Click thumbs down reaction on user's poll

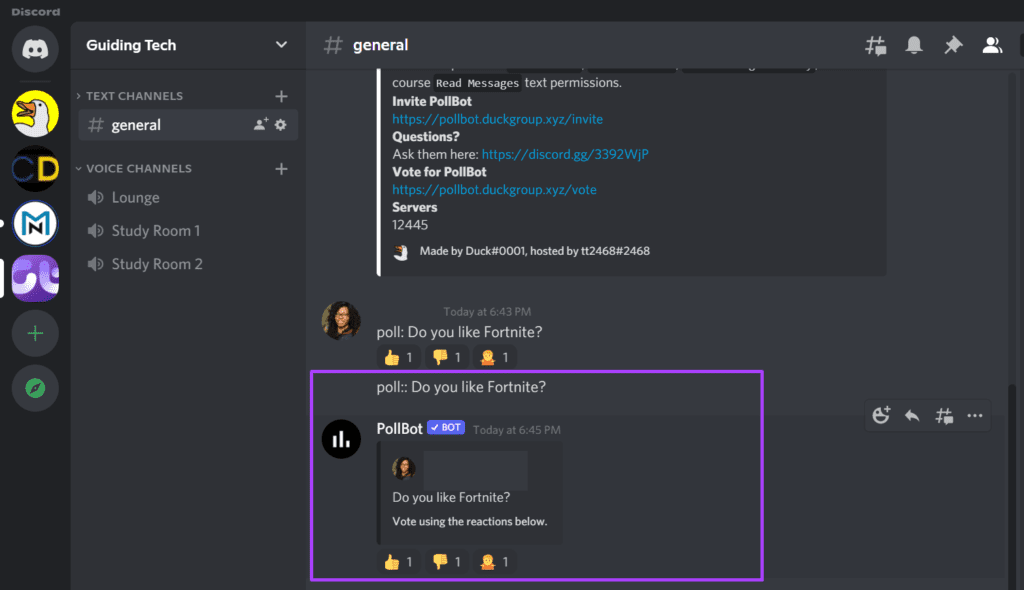447,357
